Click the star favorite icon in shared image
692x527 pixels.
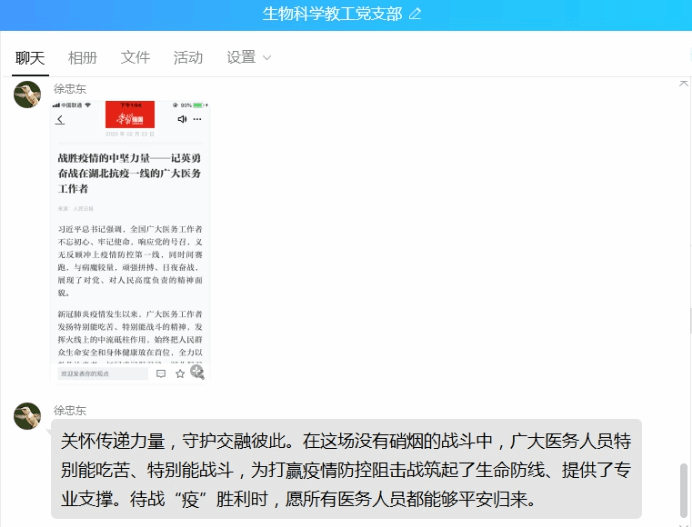180,373
